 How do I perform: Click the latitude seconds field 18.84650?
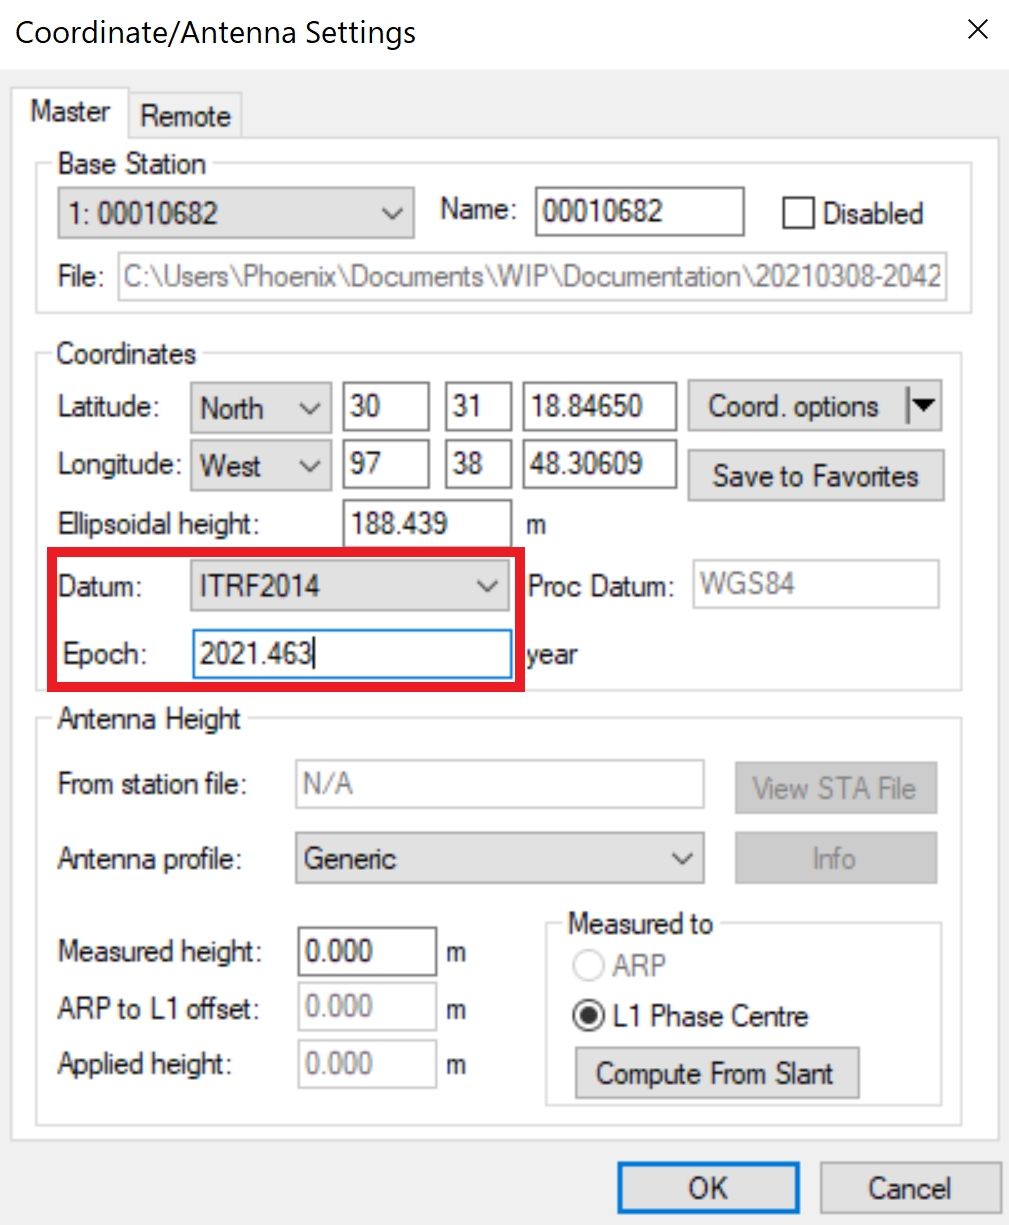pyautogui.click(x=599, y=406)
